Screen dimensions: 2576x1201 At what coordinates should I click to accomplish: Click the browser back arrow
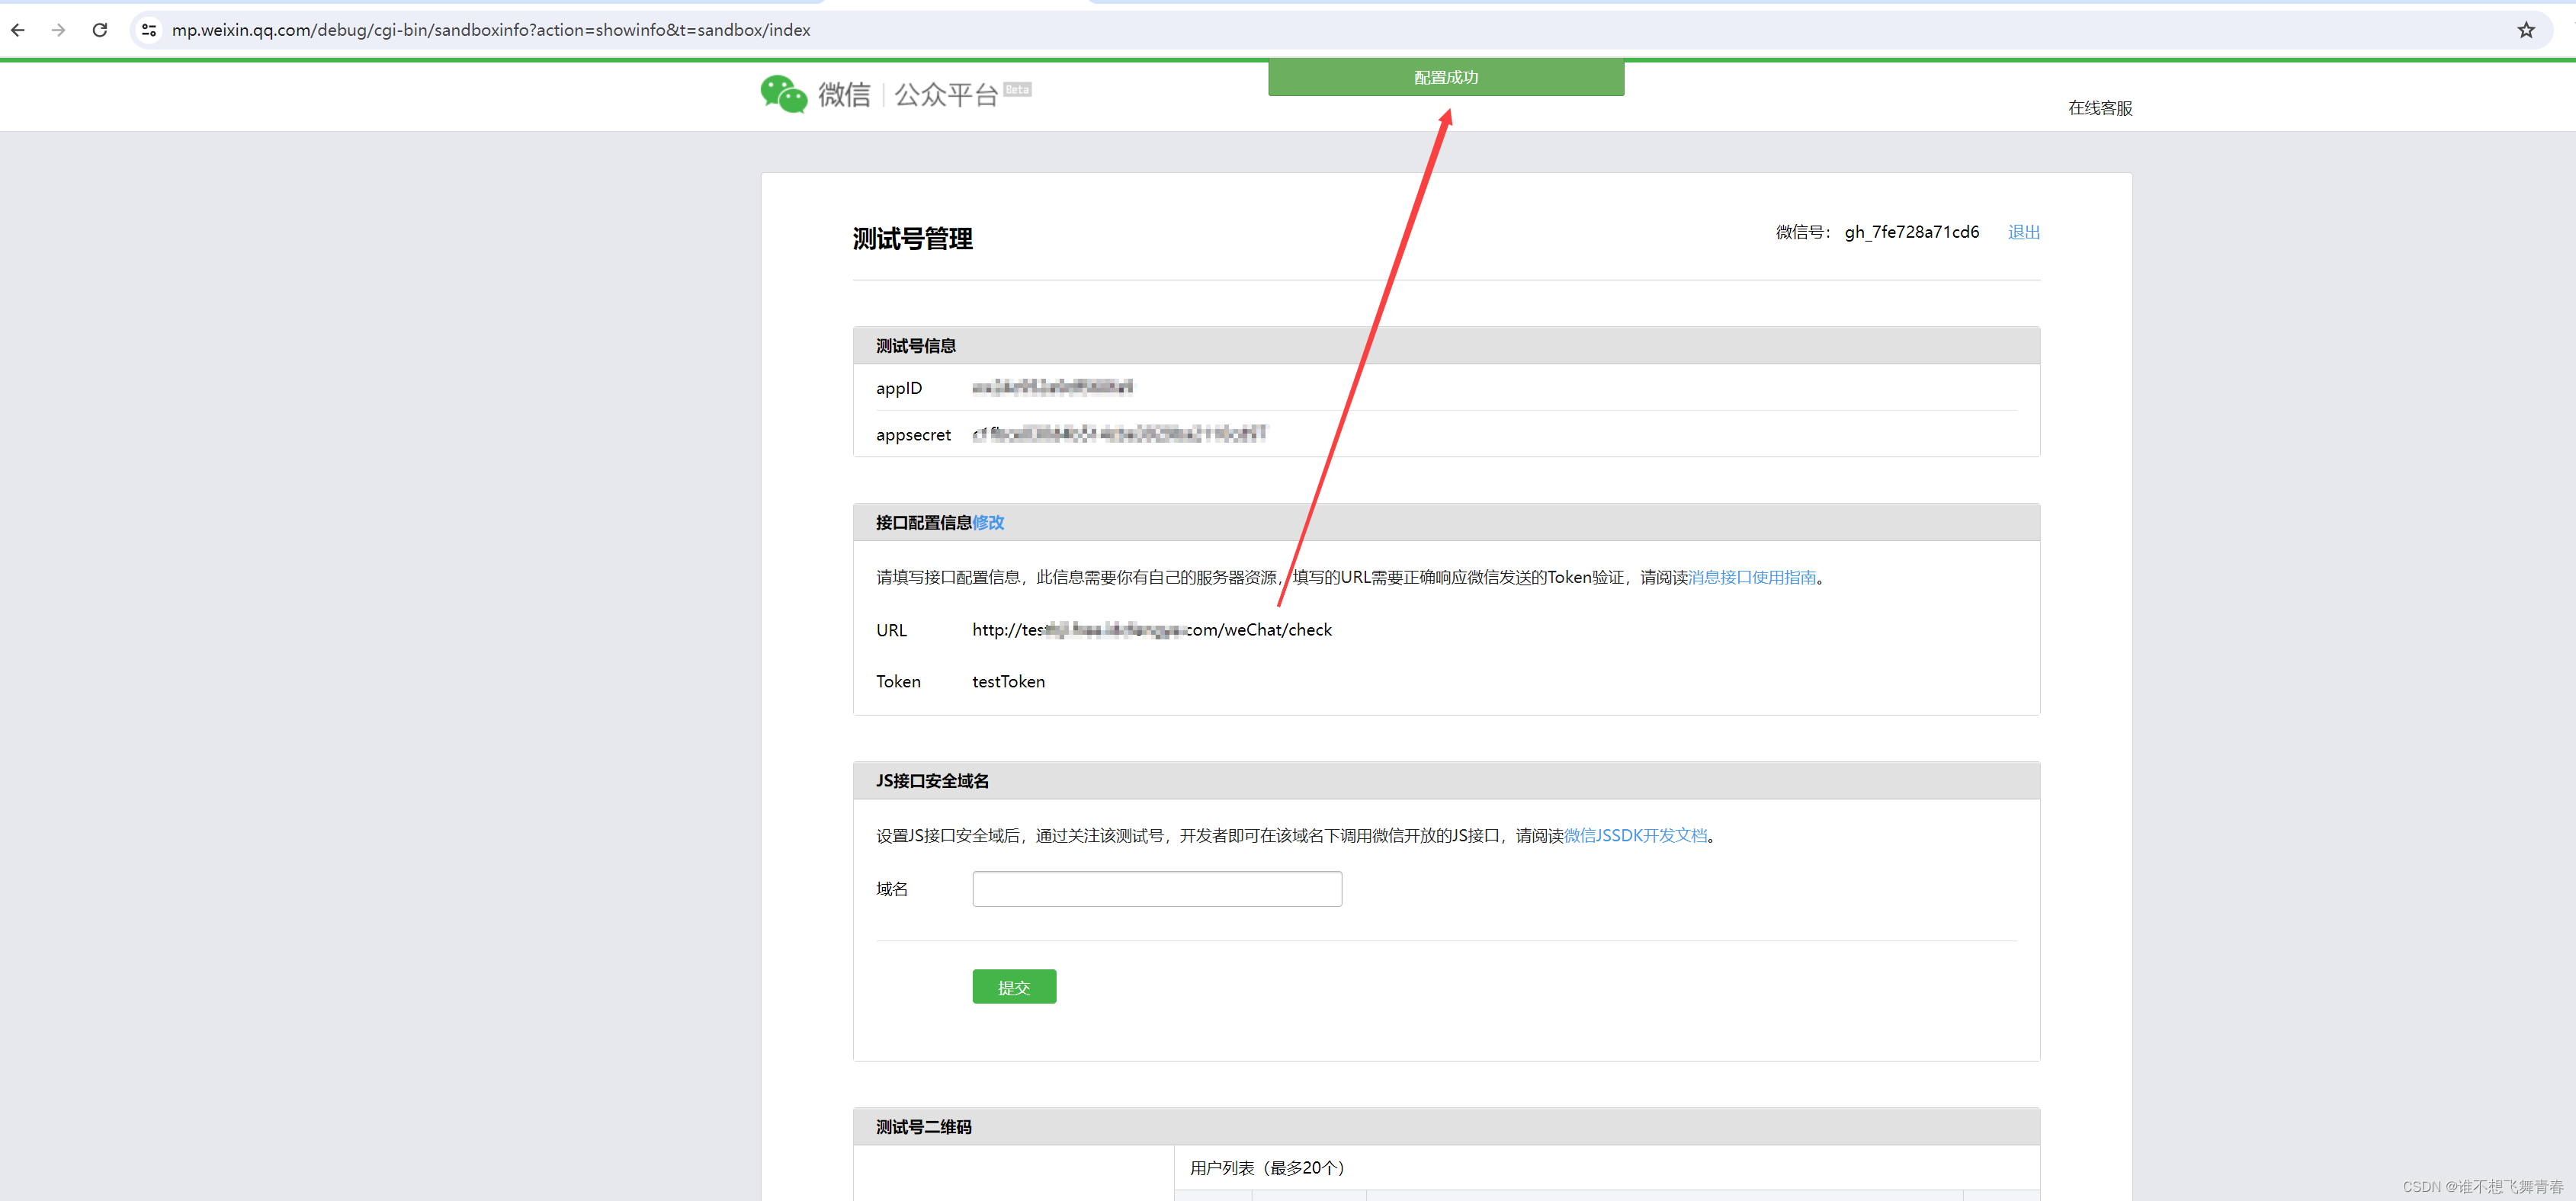(18, 30)
